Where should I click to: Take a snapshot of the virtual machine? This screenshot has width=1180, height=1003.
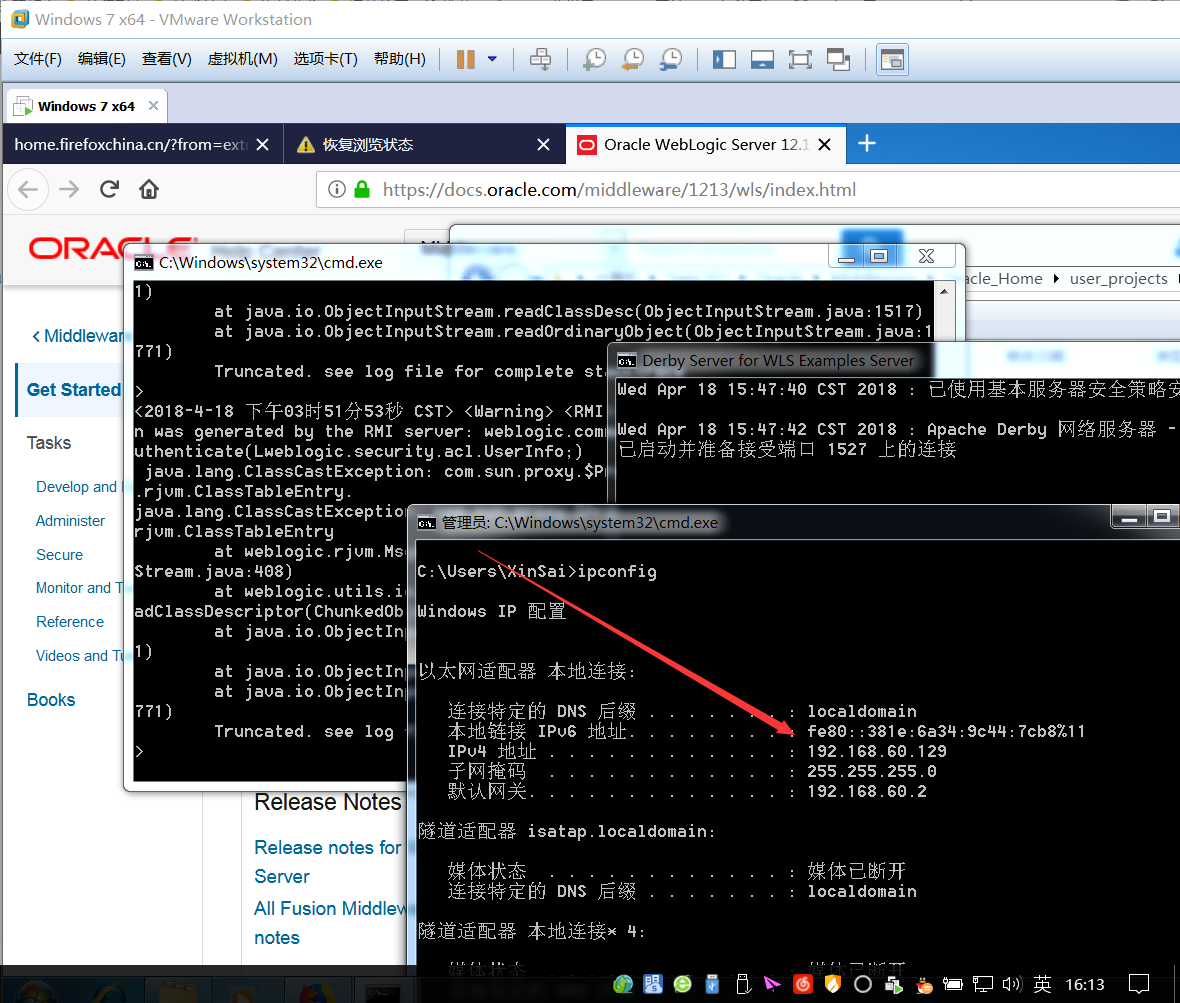pos(595,59)
